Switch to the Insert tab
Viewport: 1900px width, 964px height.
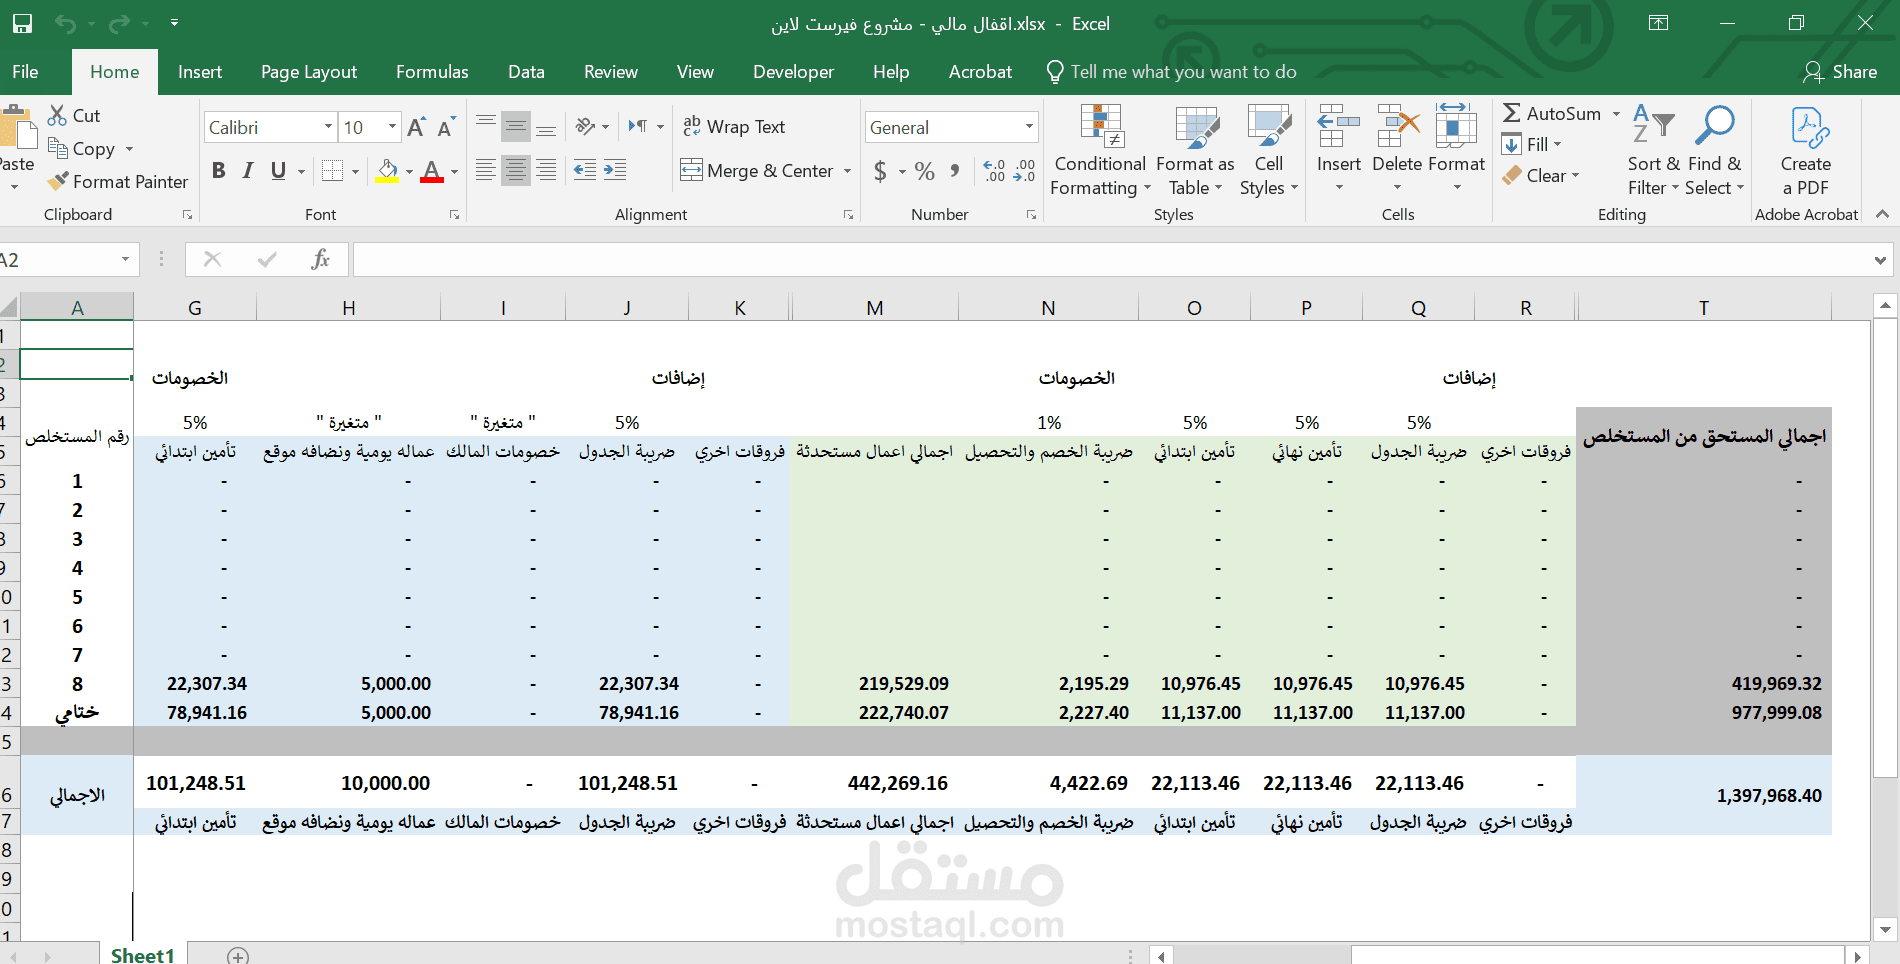(200, 72)
